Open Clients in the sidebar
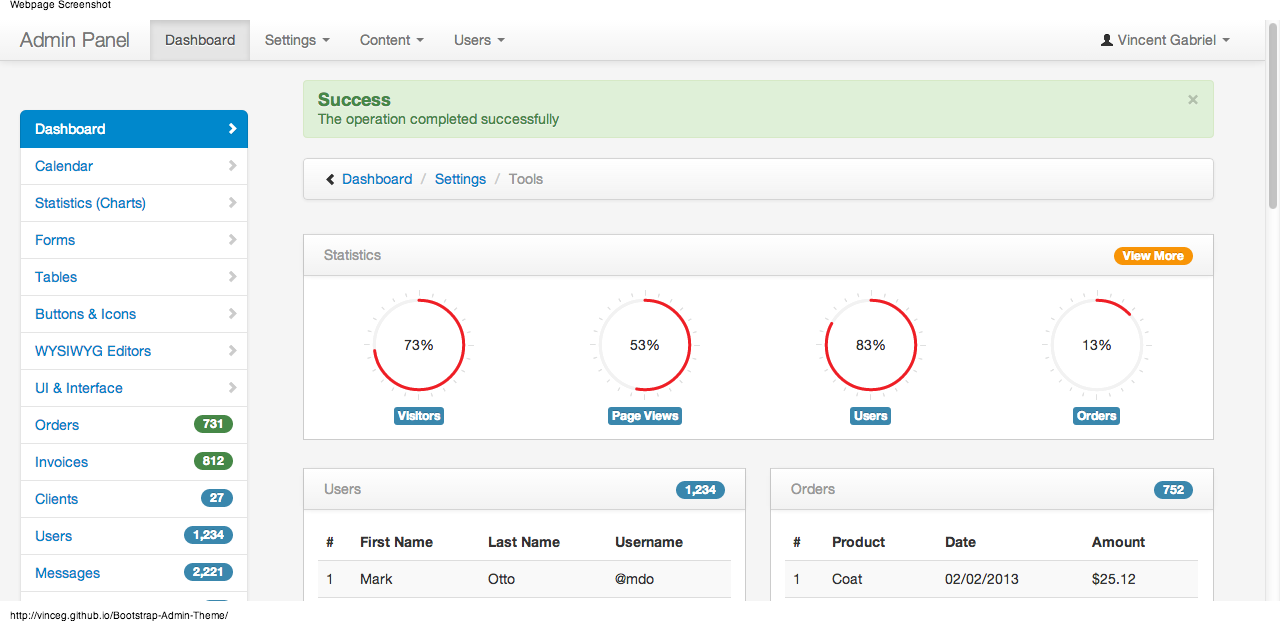Image resolution: width=1280 pixels, height=621 pixels. 134,499
